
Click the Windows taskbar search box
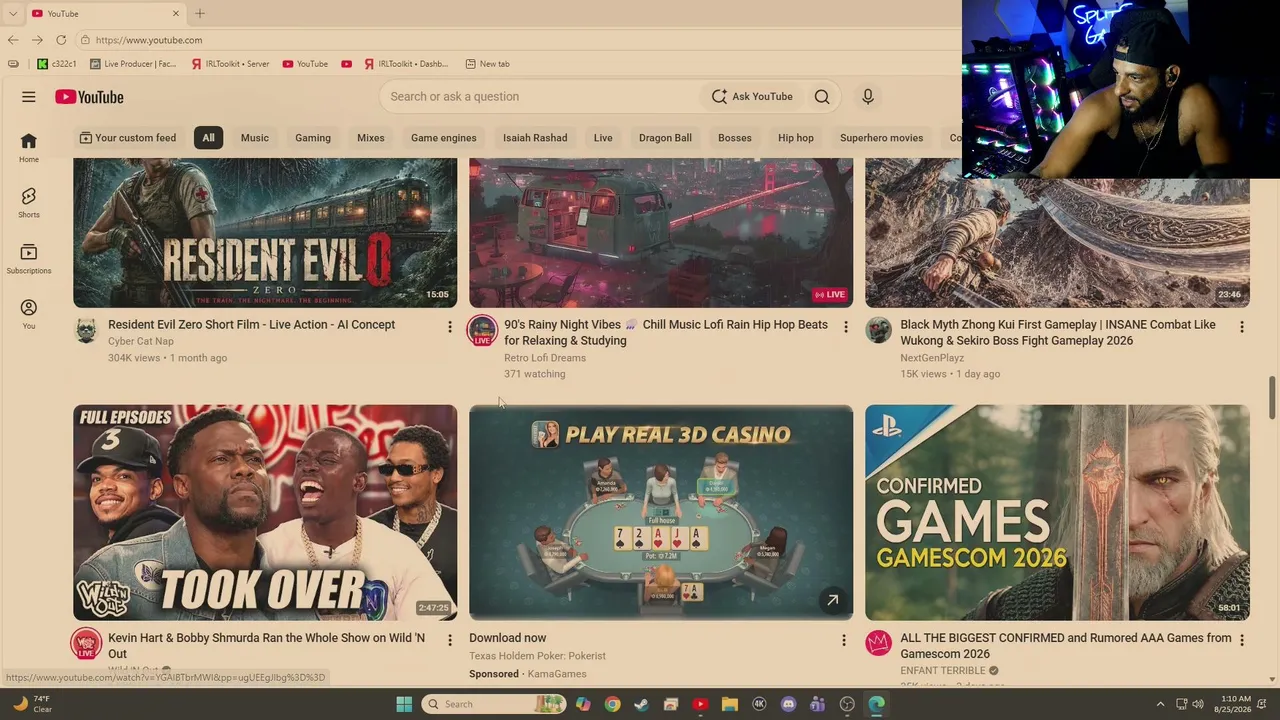click(x=493, y=704)
